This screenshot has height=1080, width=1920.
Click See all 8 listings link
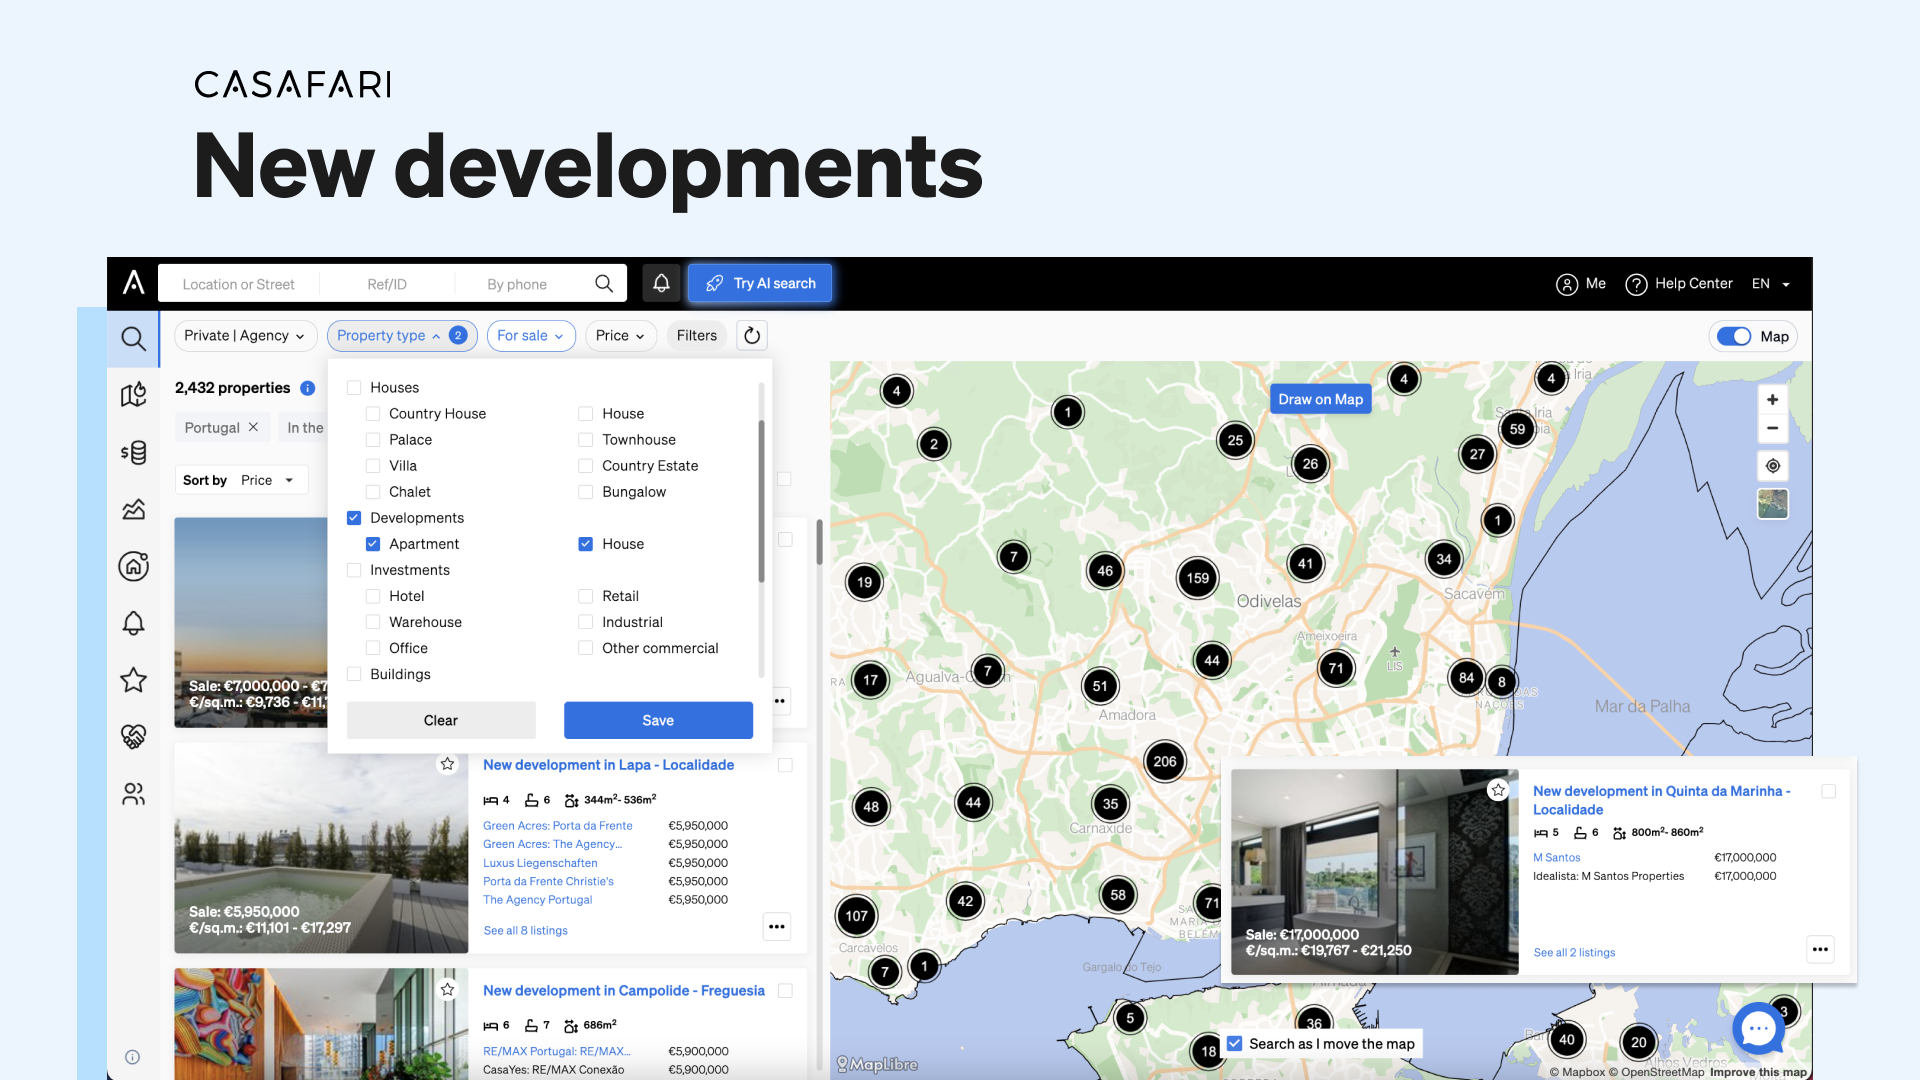[x=525, y=931]
